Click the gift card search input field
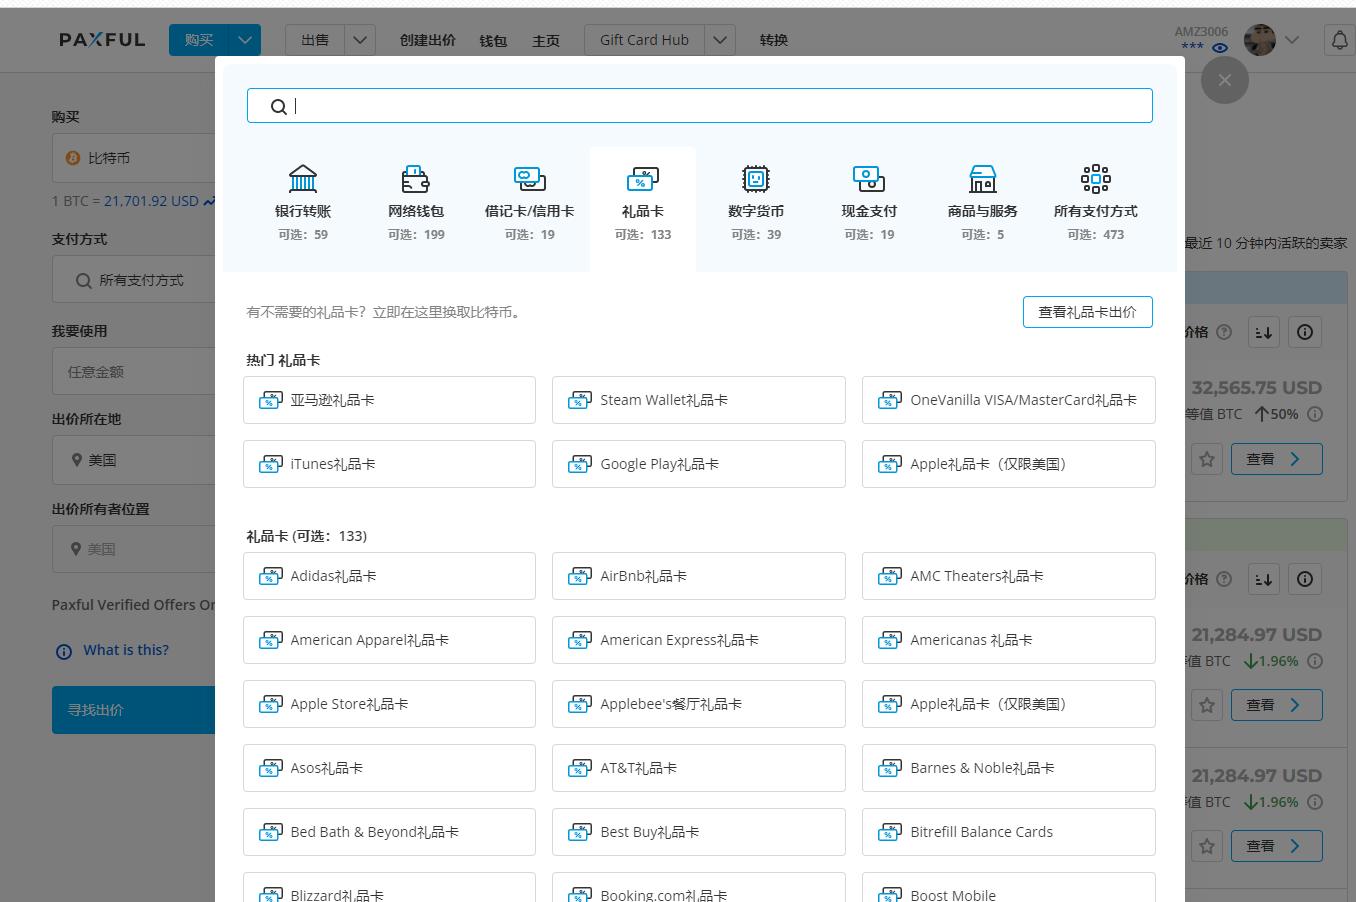The image size is (1356, 902). (699, 105)
